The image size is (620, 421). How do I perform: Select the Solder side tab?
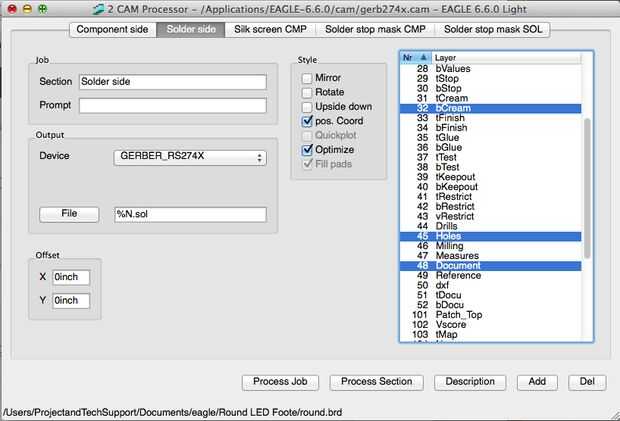(191, 30)
